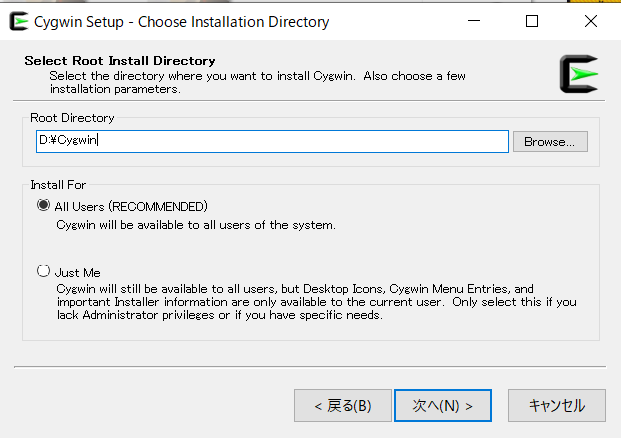
Task: Go back with the 戻る(B) button
Action: [342, 406]
